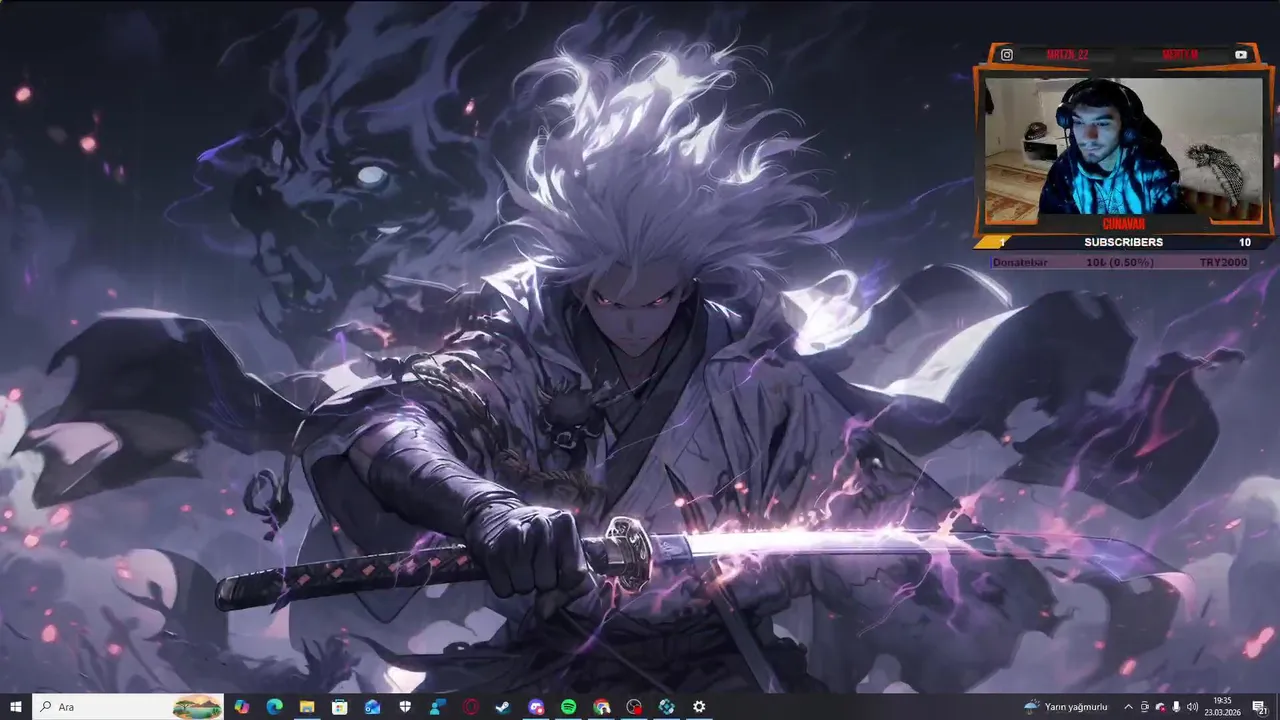Screen dimensions: 1280x720
Task: Open the volume speaker tray icon
Action: 1192,707
